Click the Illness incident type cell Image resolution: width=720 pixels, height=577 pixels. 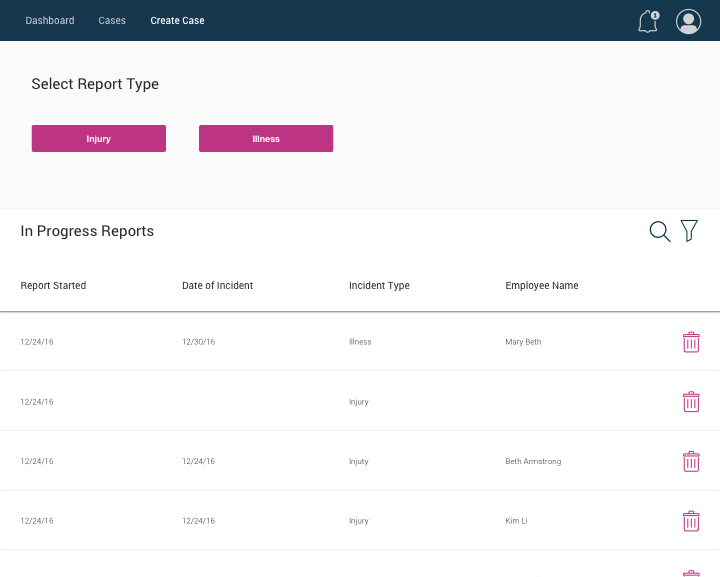point(360,342)
